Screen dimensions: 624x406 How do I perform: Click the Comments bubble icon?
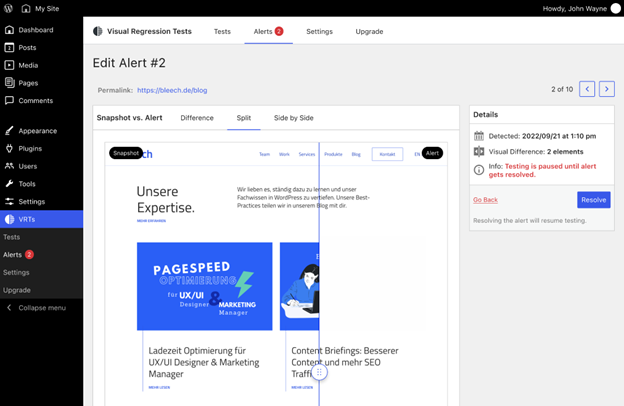(10, 101)
